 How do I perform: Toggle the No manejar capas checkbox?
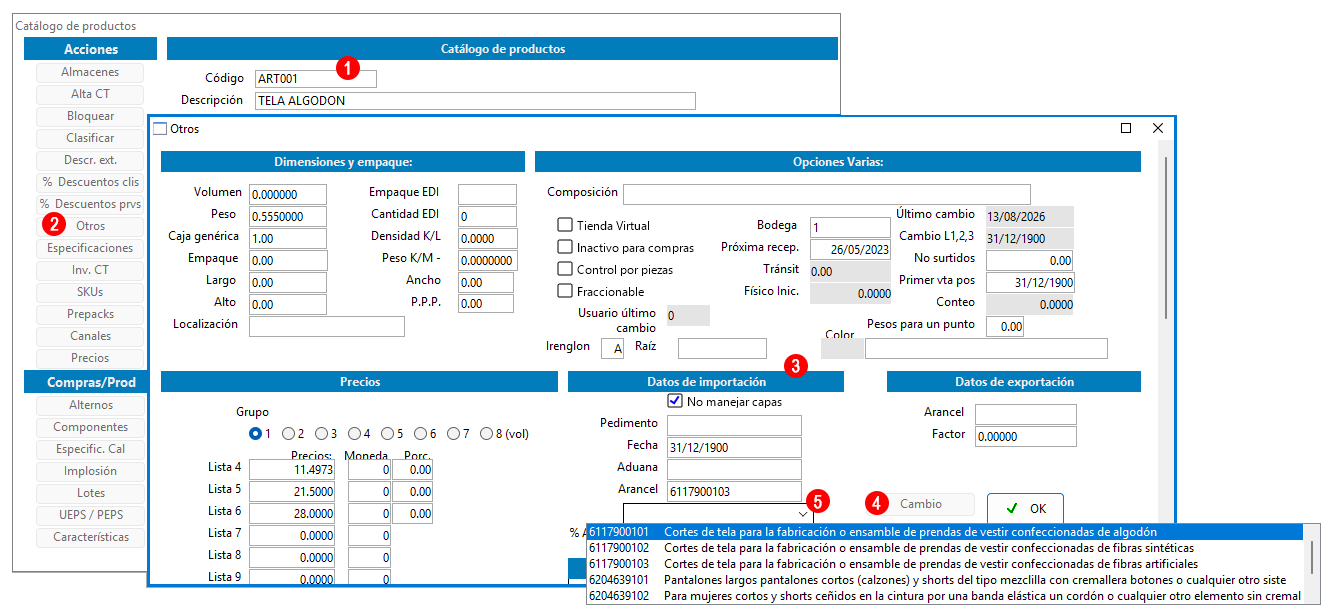(675, 401)
